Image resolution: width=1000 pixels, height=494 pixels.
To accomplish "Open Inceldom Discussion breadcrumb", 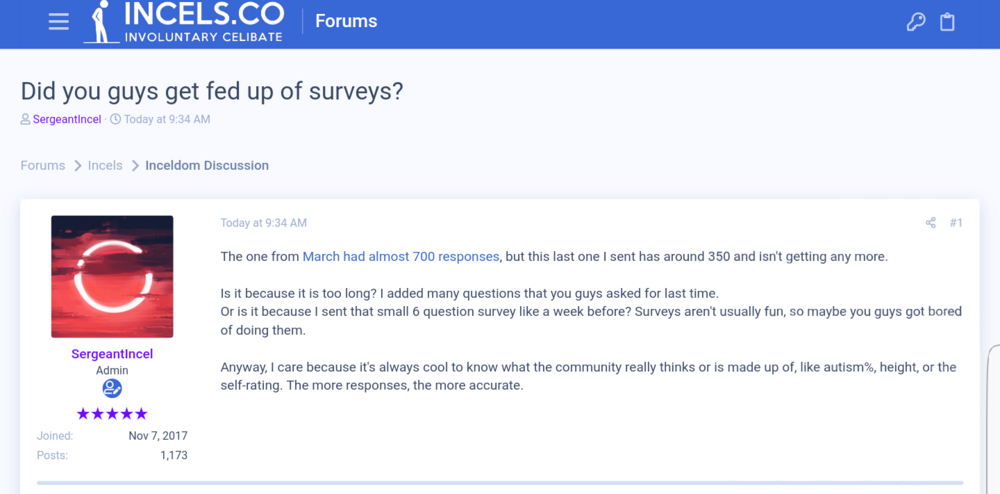I will [207, 166].
